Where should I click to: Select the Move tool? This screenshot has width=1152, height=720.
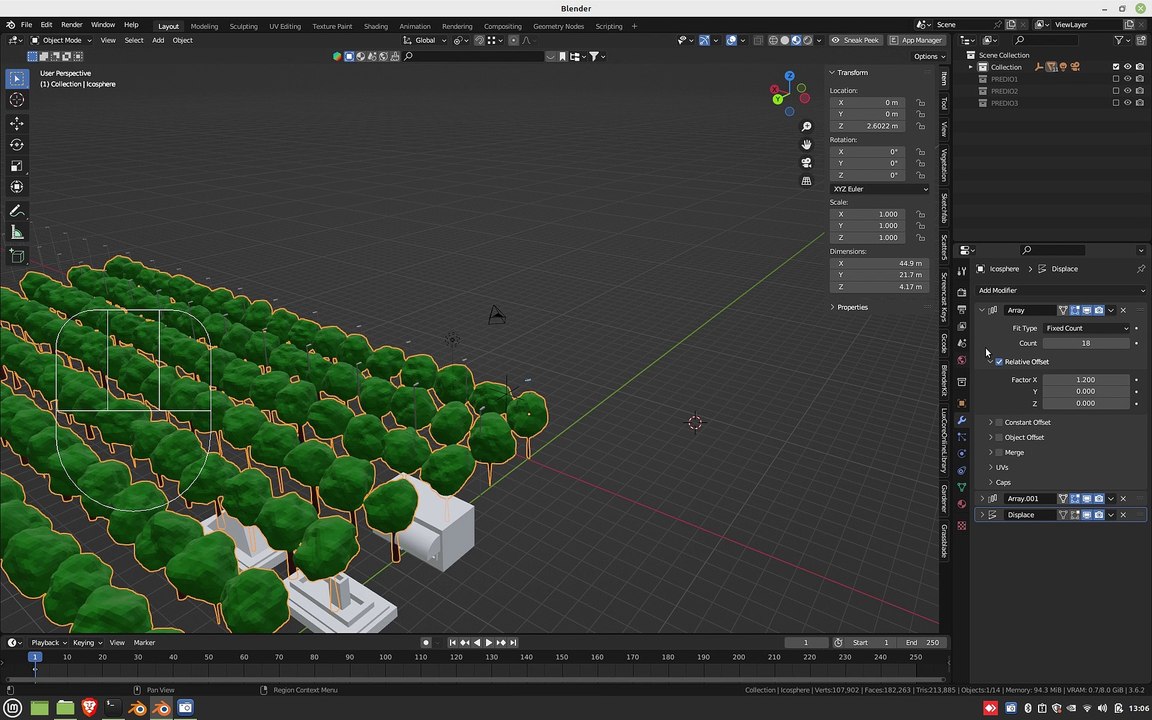17,123
